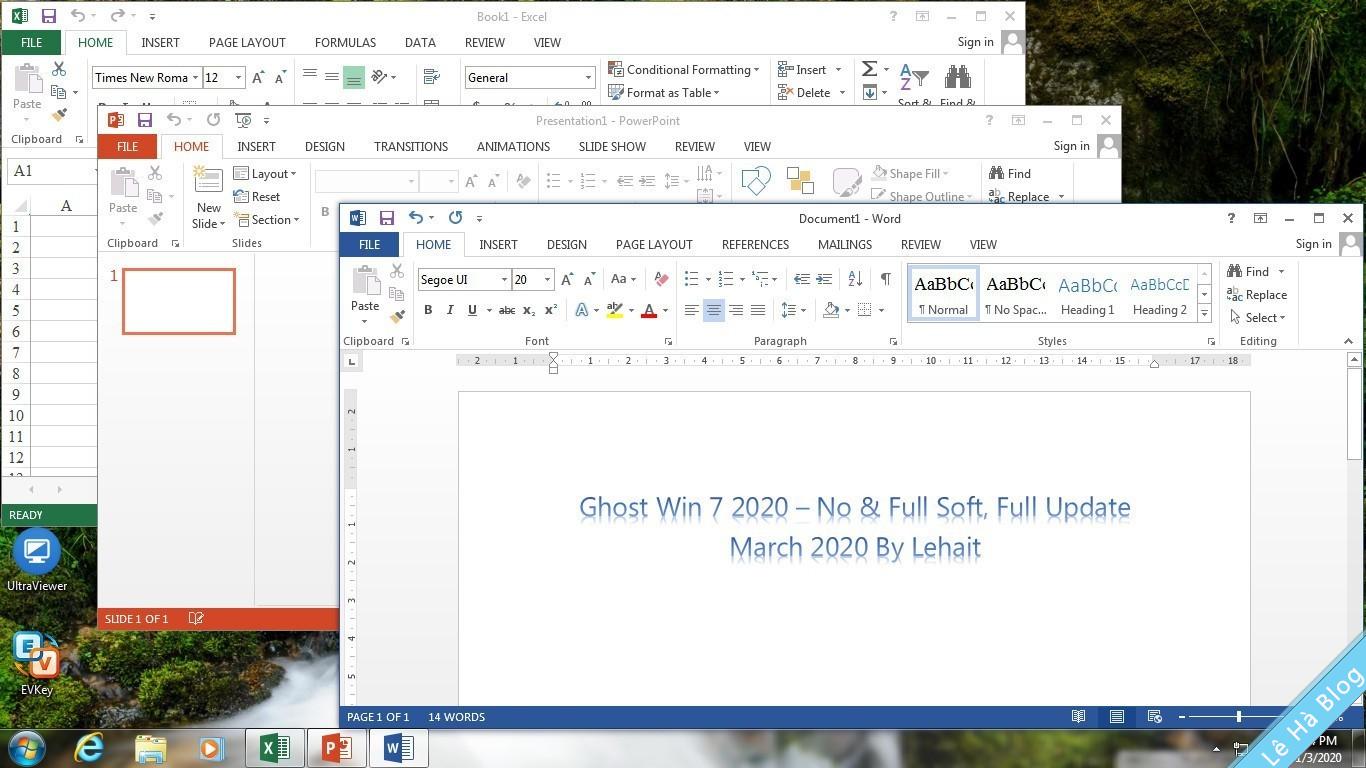Click Text Effects icon in Word
1366x768 pixels.
(581, 310)
